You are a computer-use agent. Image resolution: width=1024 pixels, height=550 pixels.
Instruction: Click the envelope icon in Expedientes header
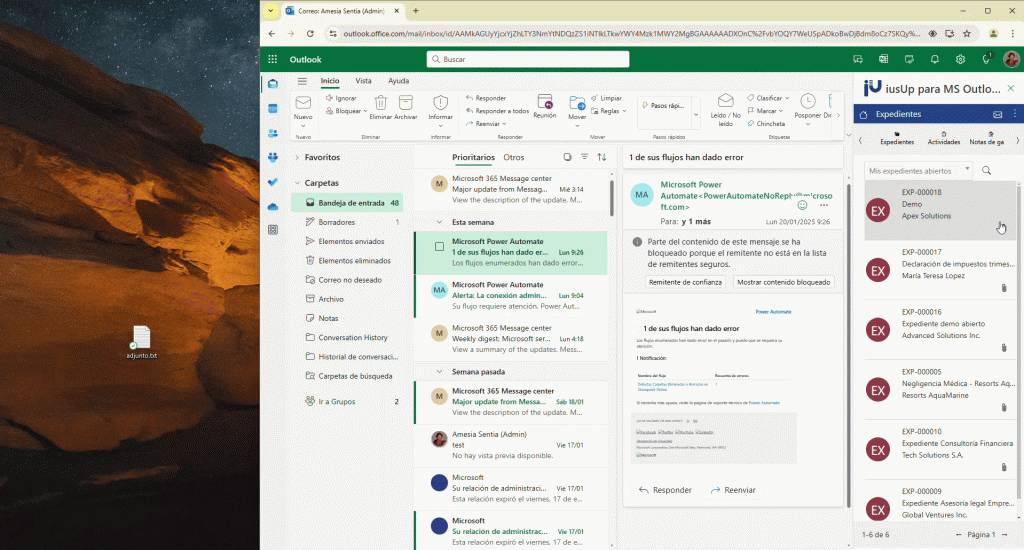(997, 114)
